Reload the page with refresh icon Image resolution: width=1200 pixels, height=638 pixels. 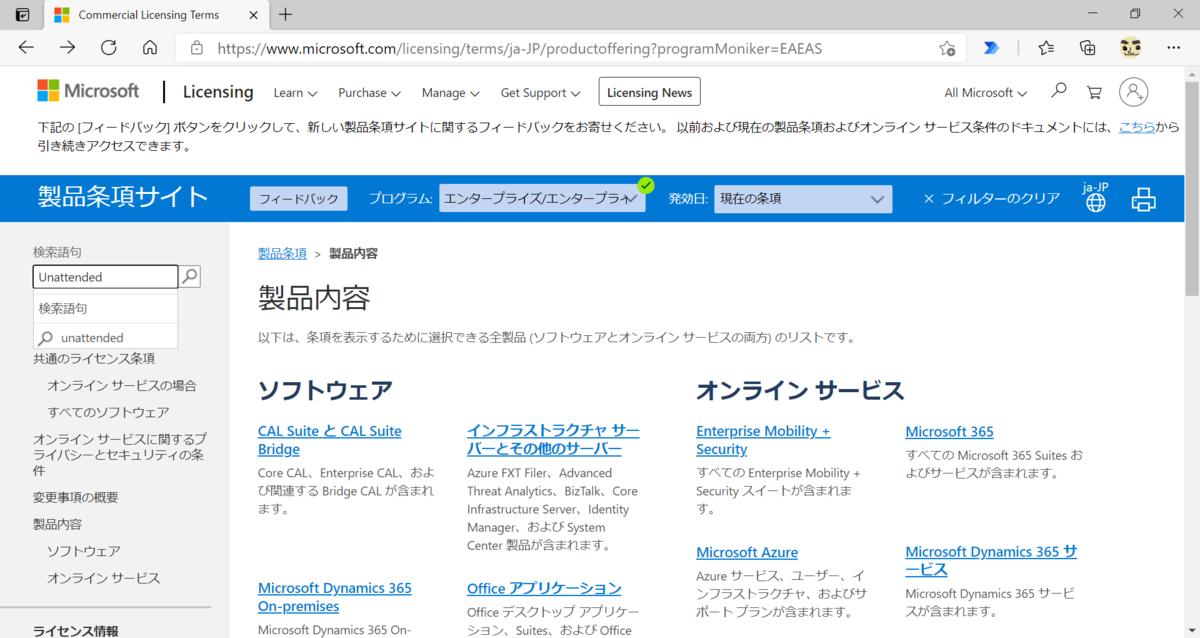click(x=109, y=47)
